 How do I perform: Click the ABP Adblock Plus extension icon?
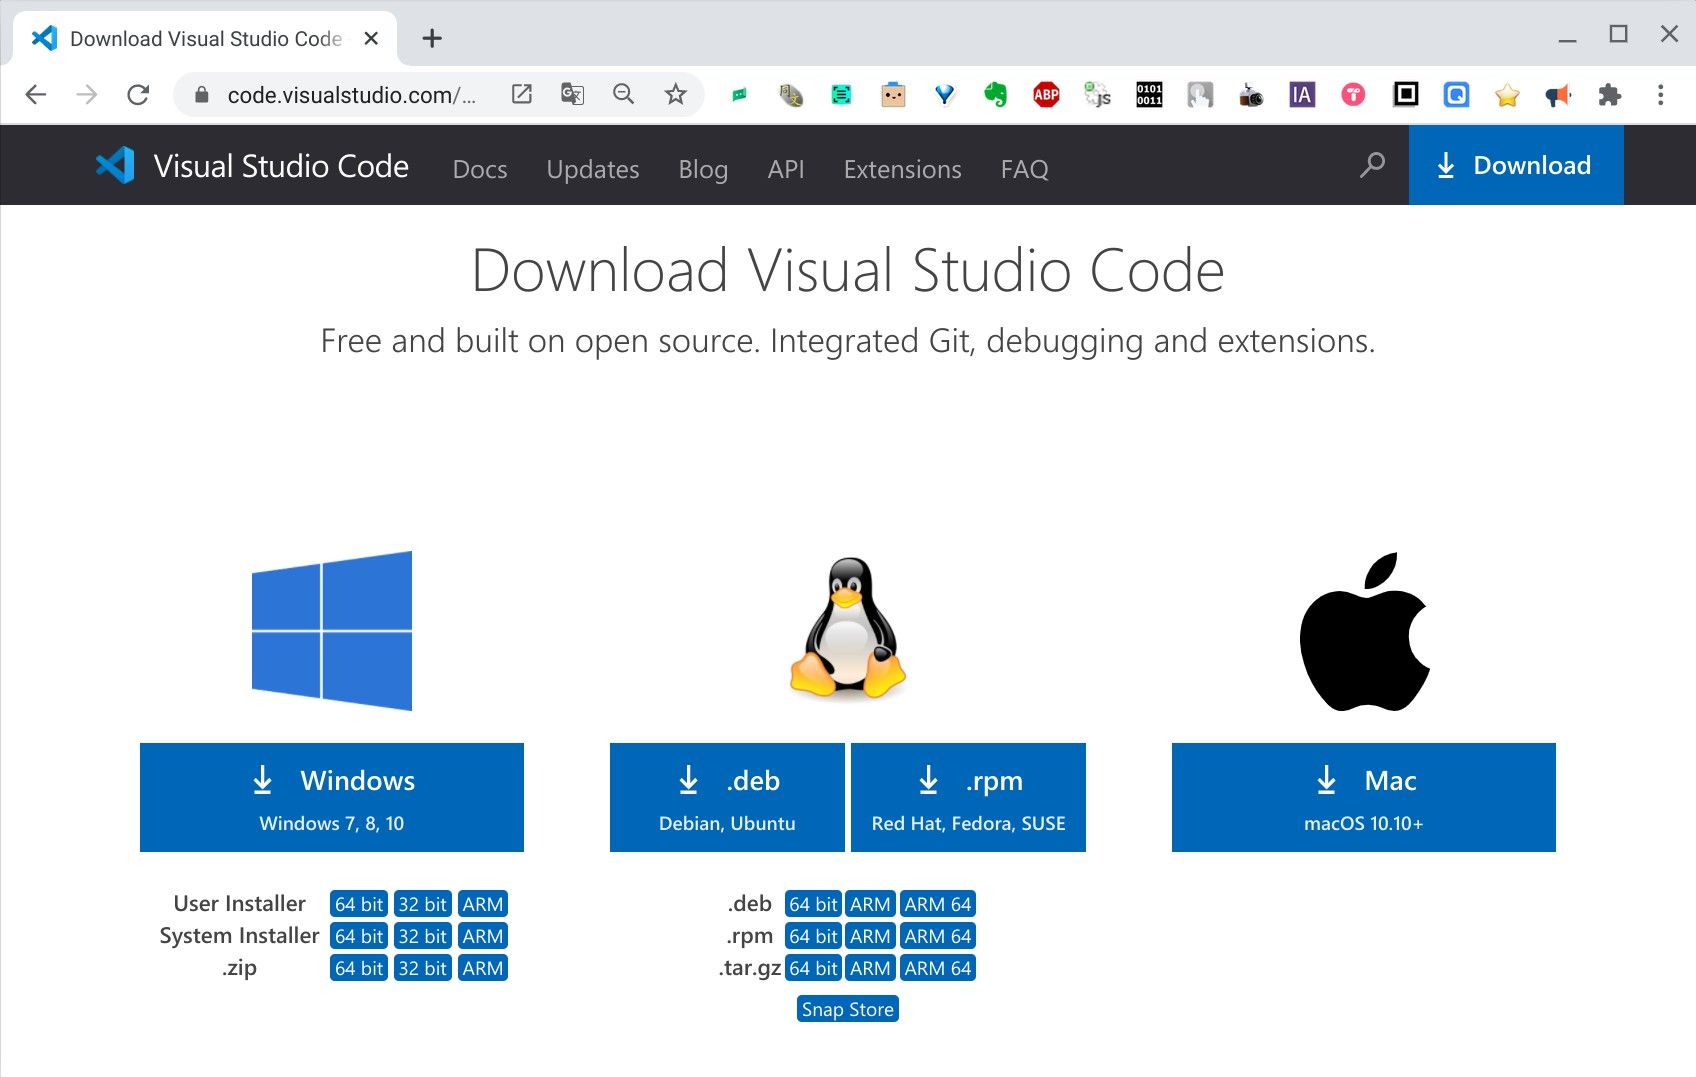pos(1046,95)
